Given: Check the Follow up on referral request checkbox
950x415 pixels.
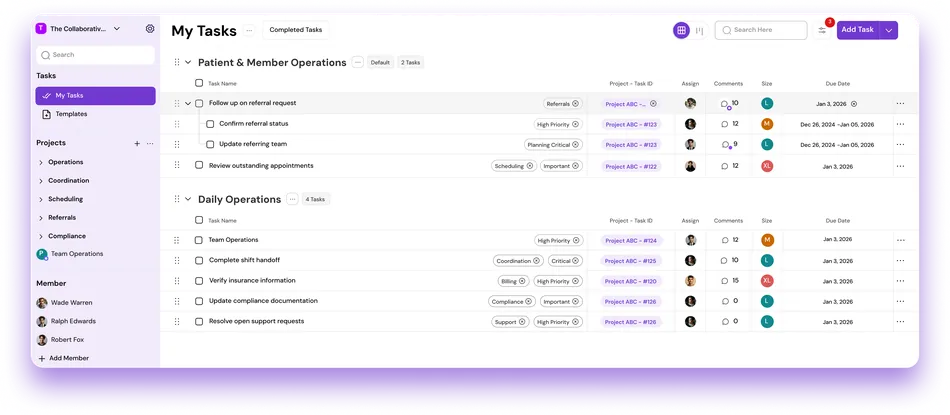Looking at the screenshot, I should point(199,104).
